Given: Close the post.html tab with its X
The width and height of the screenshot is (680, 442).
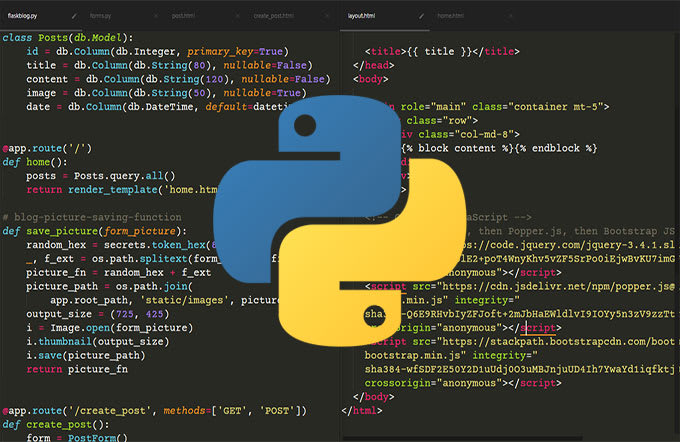Looking at the screenshot, I should (238, 16).
